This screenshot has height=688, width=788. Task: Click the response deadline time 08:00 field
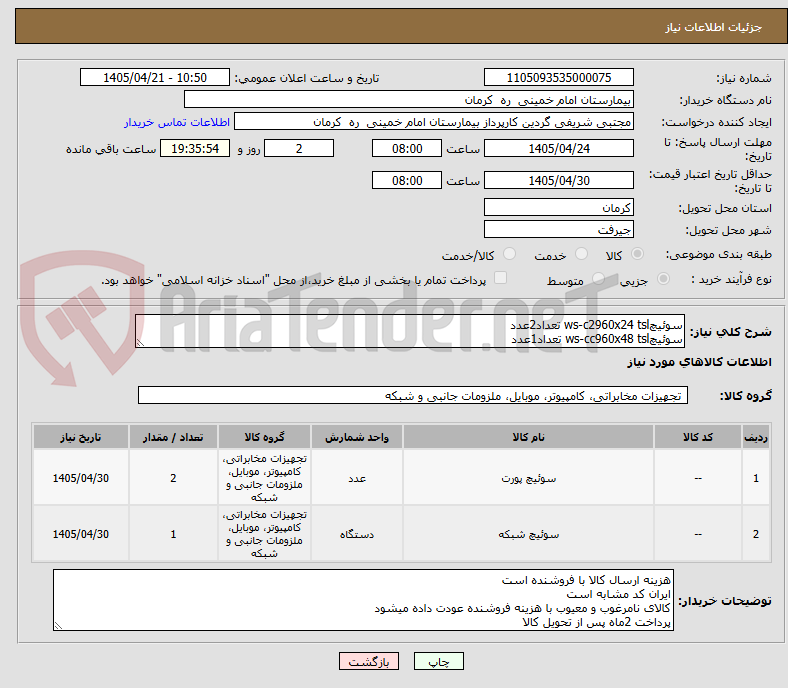pos(407,148)
